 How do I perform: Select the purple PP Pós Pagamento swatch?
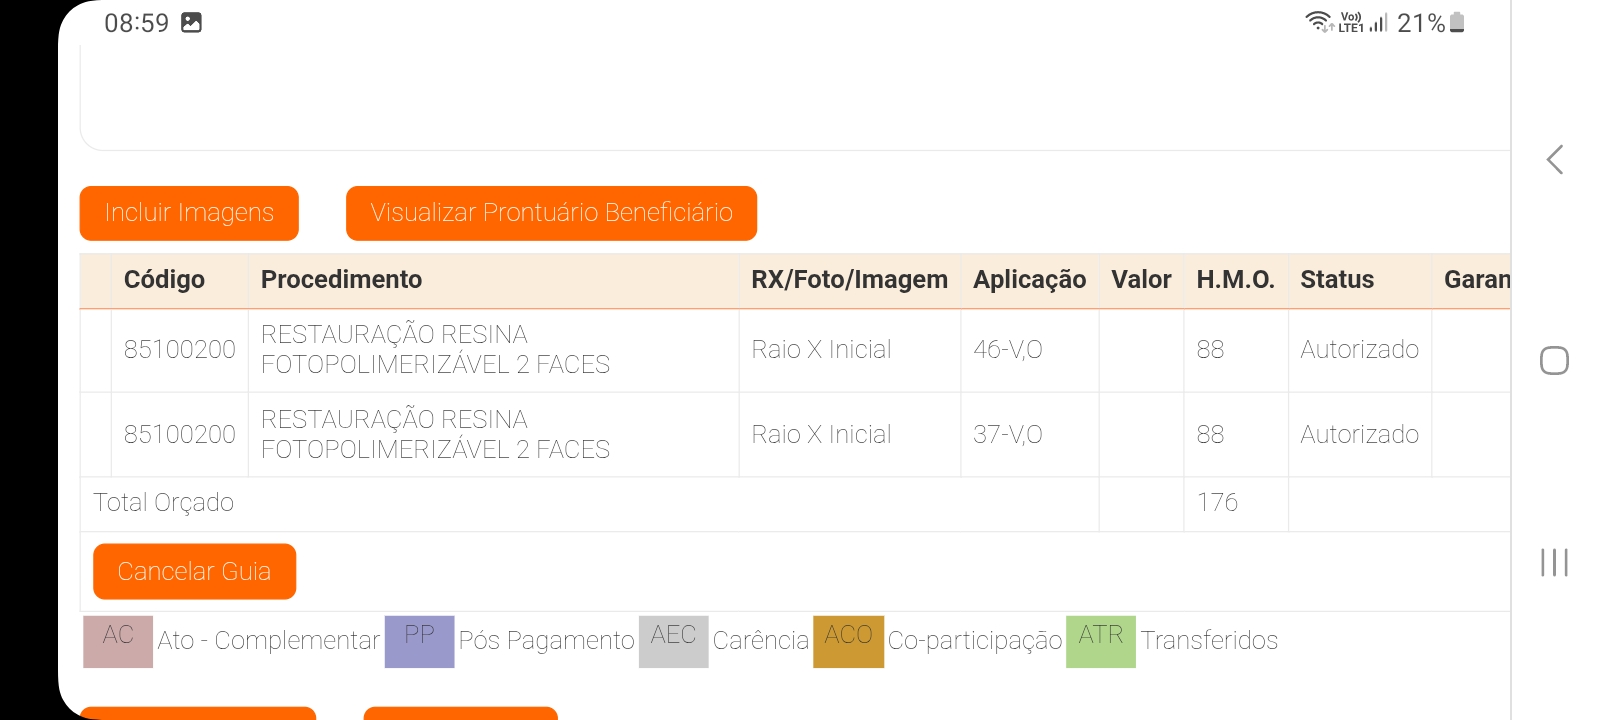pos(419,641)
